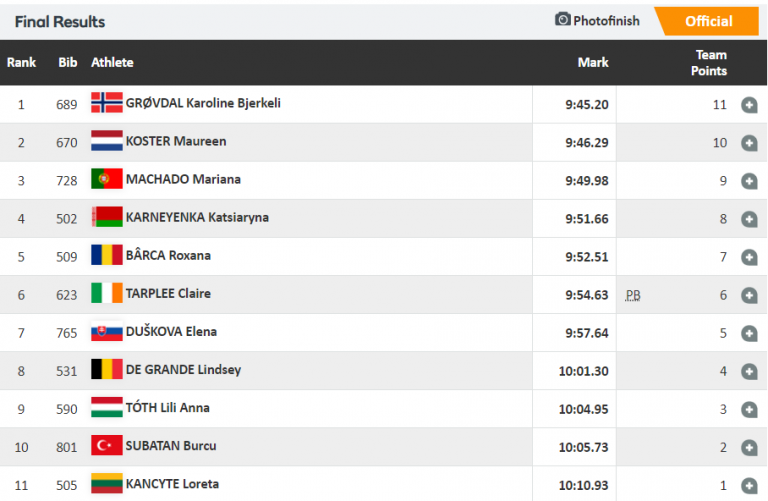768x501 pixels.
Task: Click the Slovakia flag beside DUŠKOVA
Action: 106,331
